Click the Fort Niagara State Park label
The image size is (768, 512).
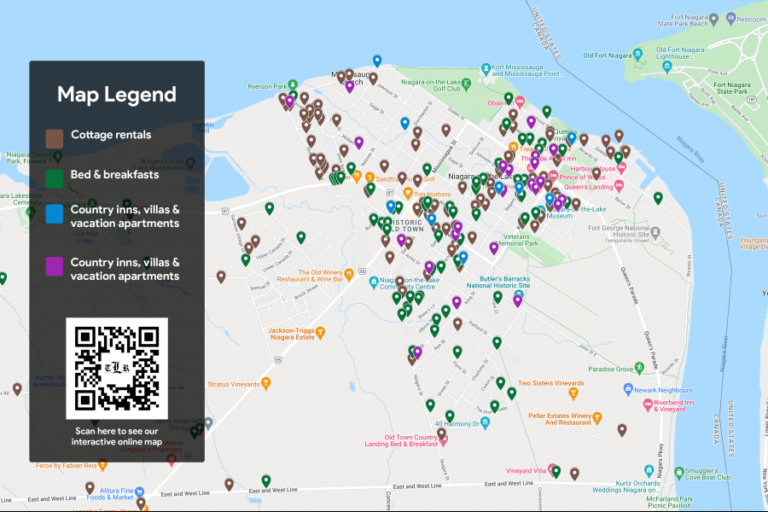tap(732, 88)
